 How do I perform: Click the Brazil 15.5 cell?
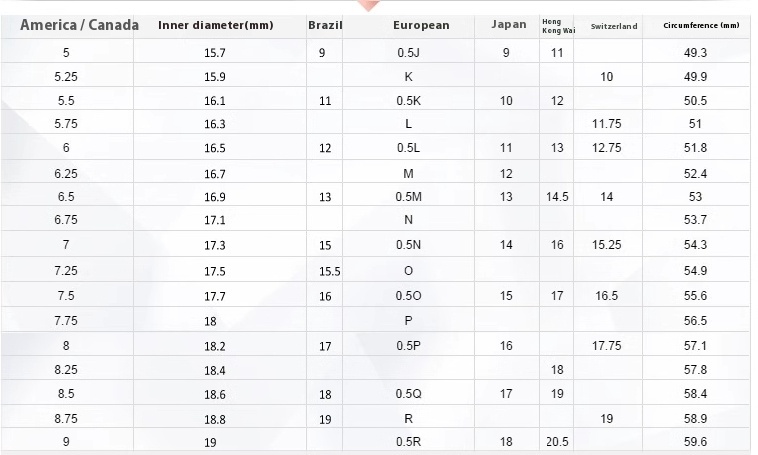click(329, 272)
